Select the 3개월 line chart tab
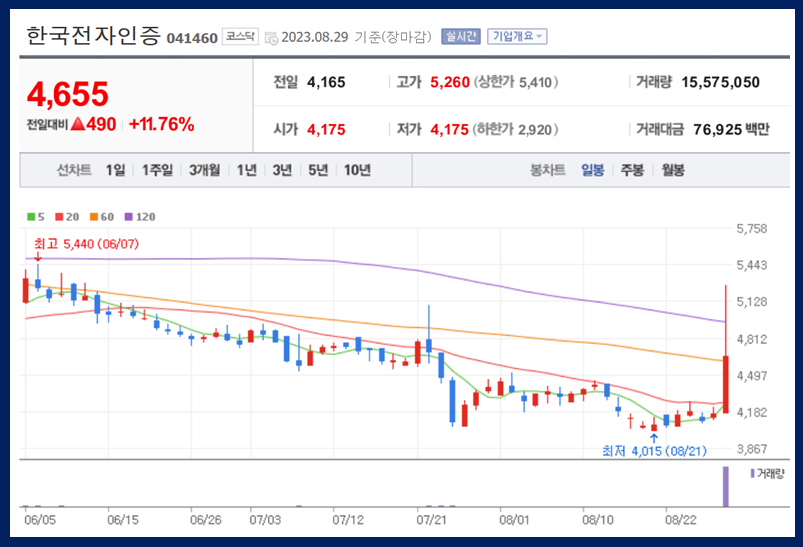The height and width of the screenshot is (547, 803). point(204,170)
